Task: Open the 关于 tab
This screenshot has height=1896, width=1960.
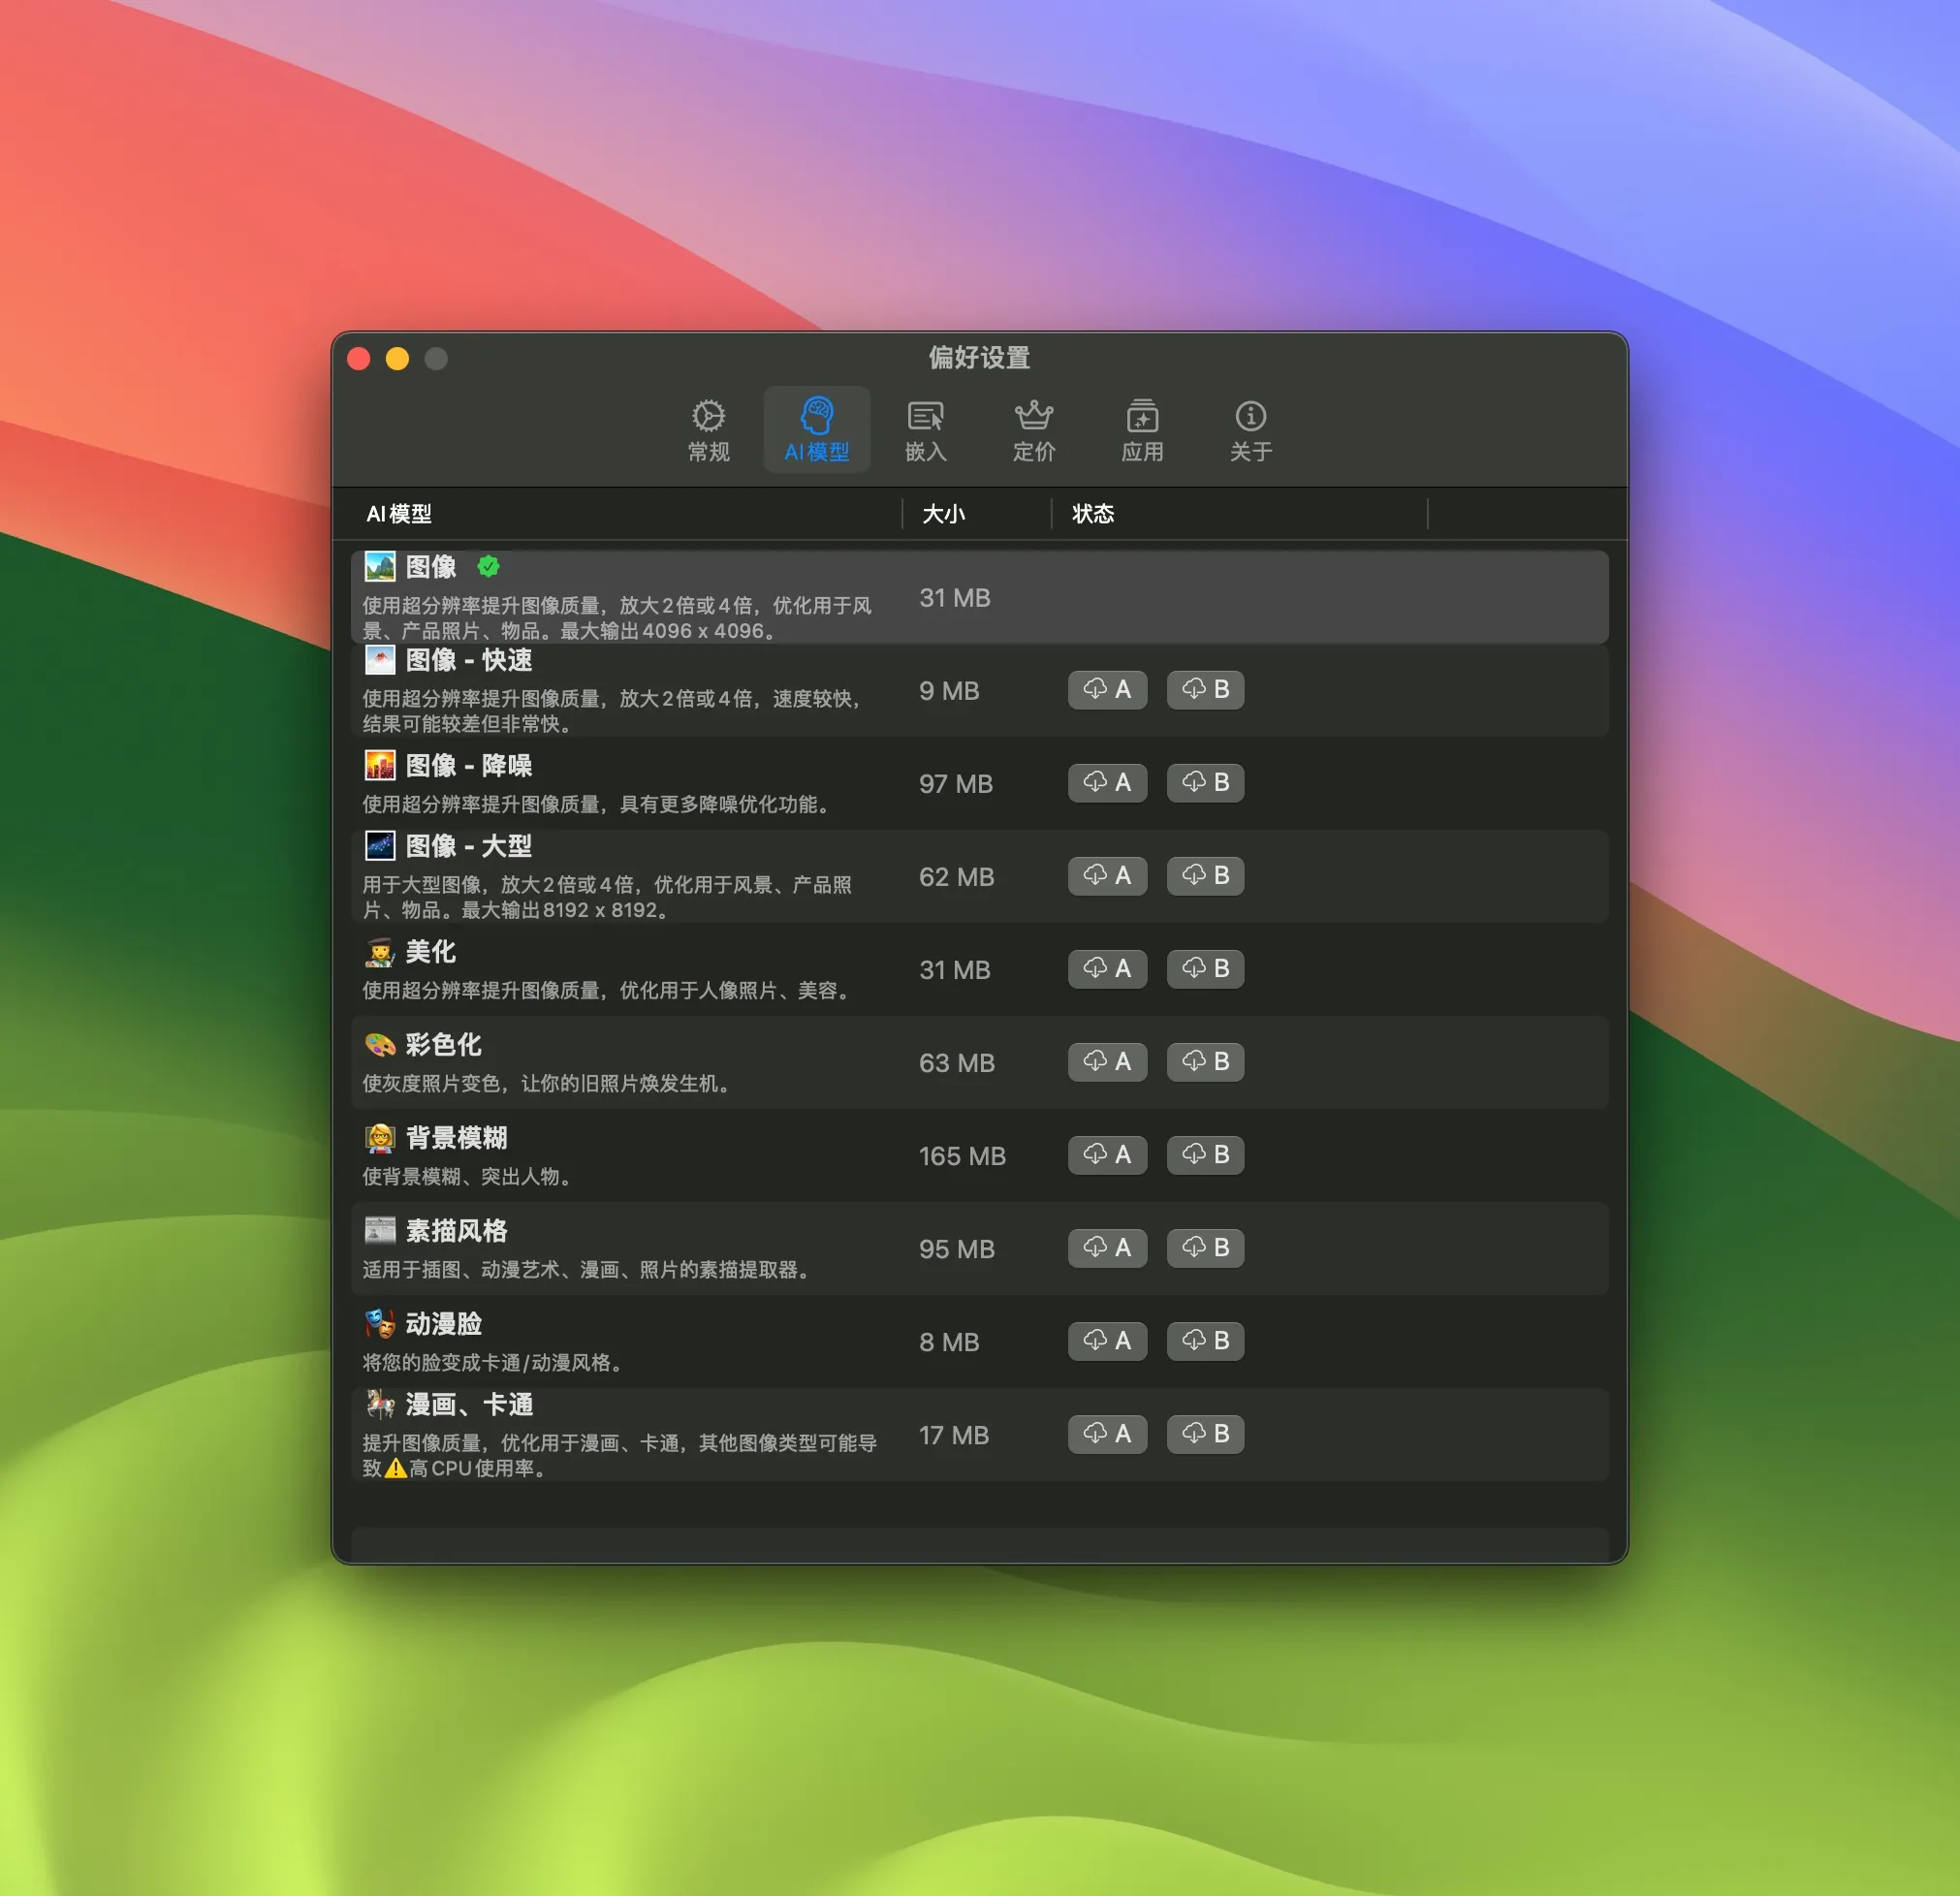Action: point(1250,429)
